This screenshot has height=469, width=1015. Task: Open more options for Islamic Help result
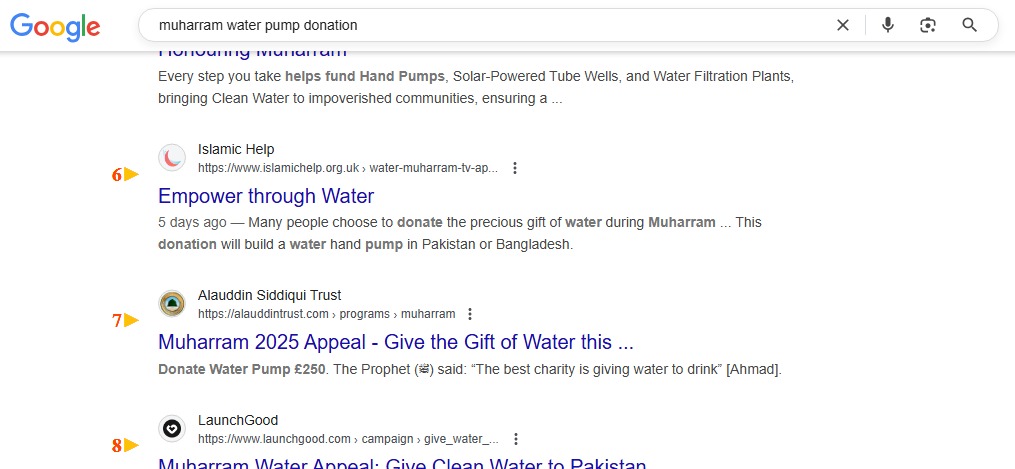(515, 168)
